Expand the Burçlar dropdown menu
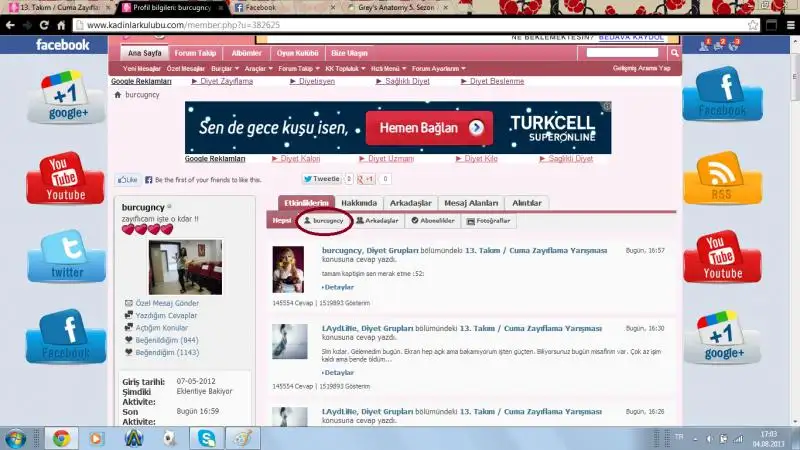 click(x=223, y=68)
